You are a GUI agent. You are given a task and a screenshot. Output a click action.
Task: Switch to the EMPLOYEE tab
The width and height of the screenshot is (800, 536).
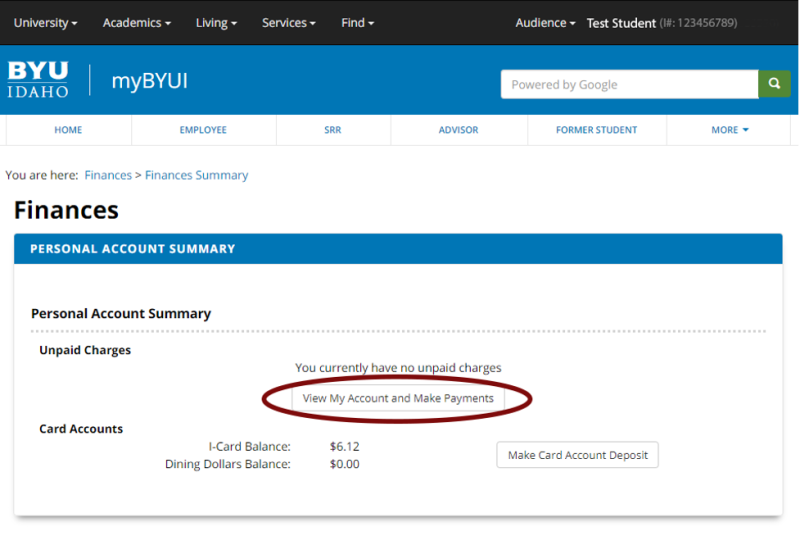point(203,130)
